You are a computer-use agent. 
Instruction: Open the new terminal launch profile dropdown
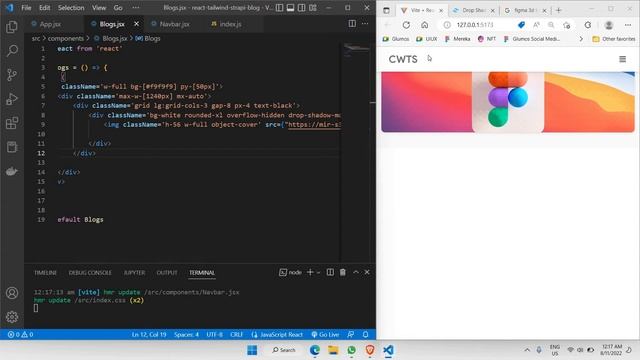[318, 272]
